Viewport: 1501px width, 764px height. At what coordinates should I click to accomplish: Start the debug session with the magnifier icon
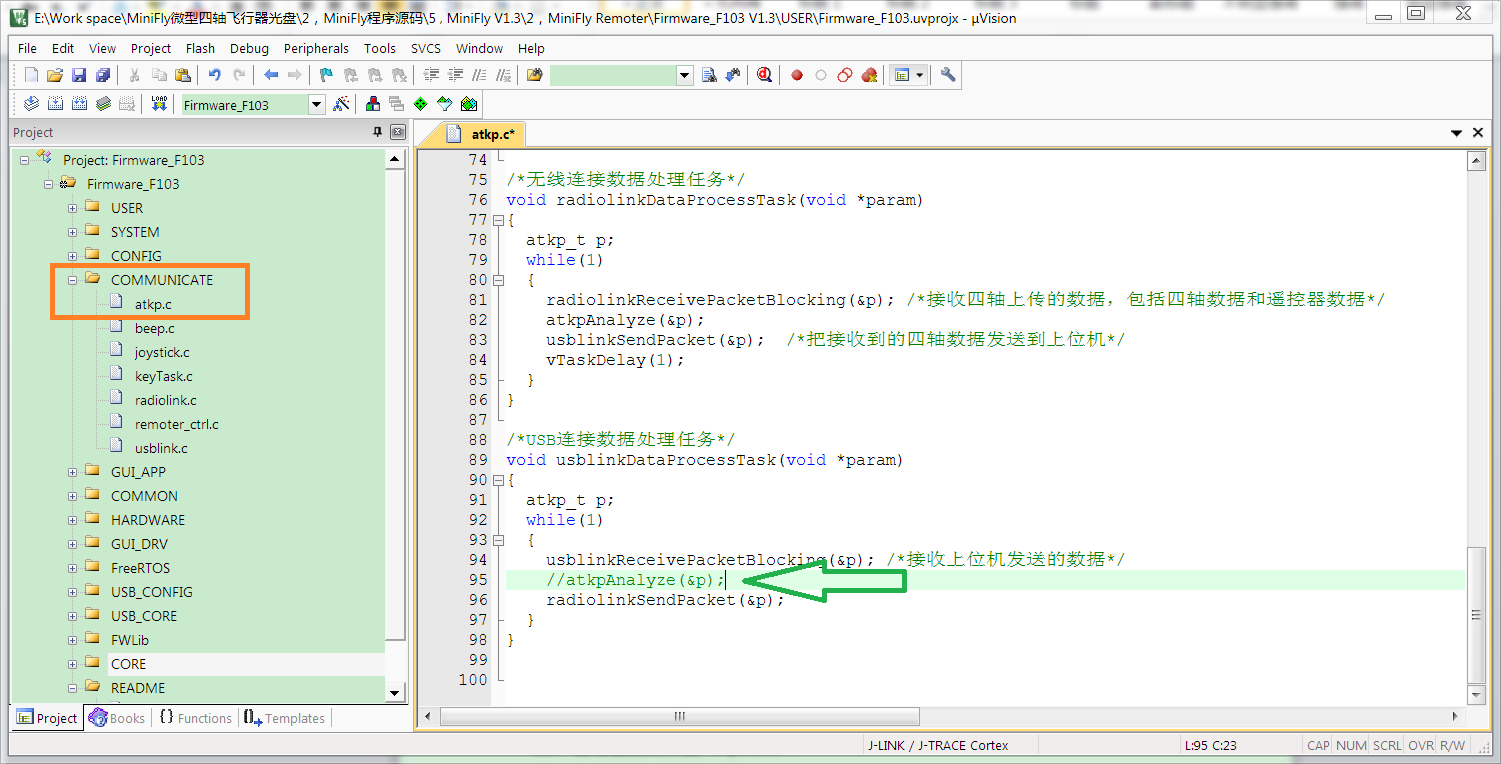coord(765,75)
